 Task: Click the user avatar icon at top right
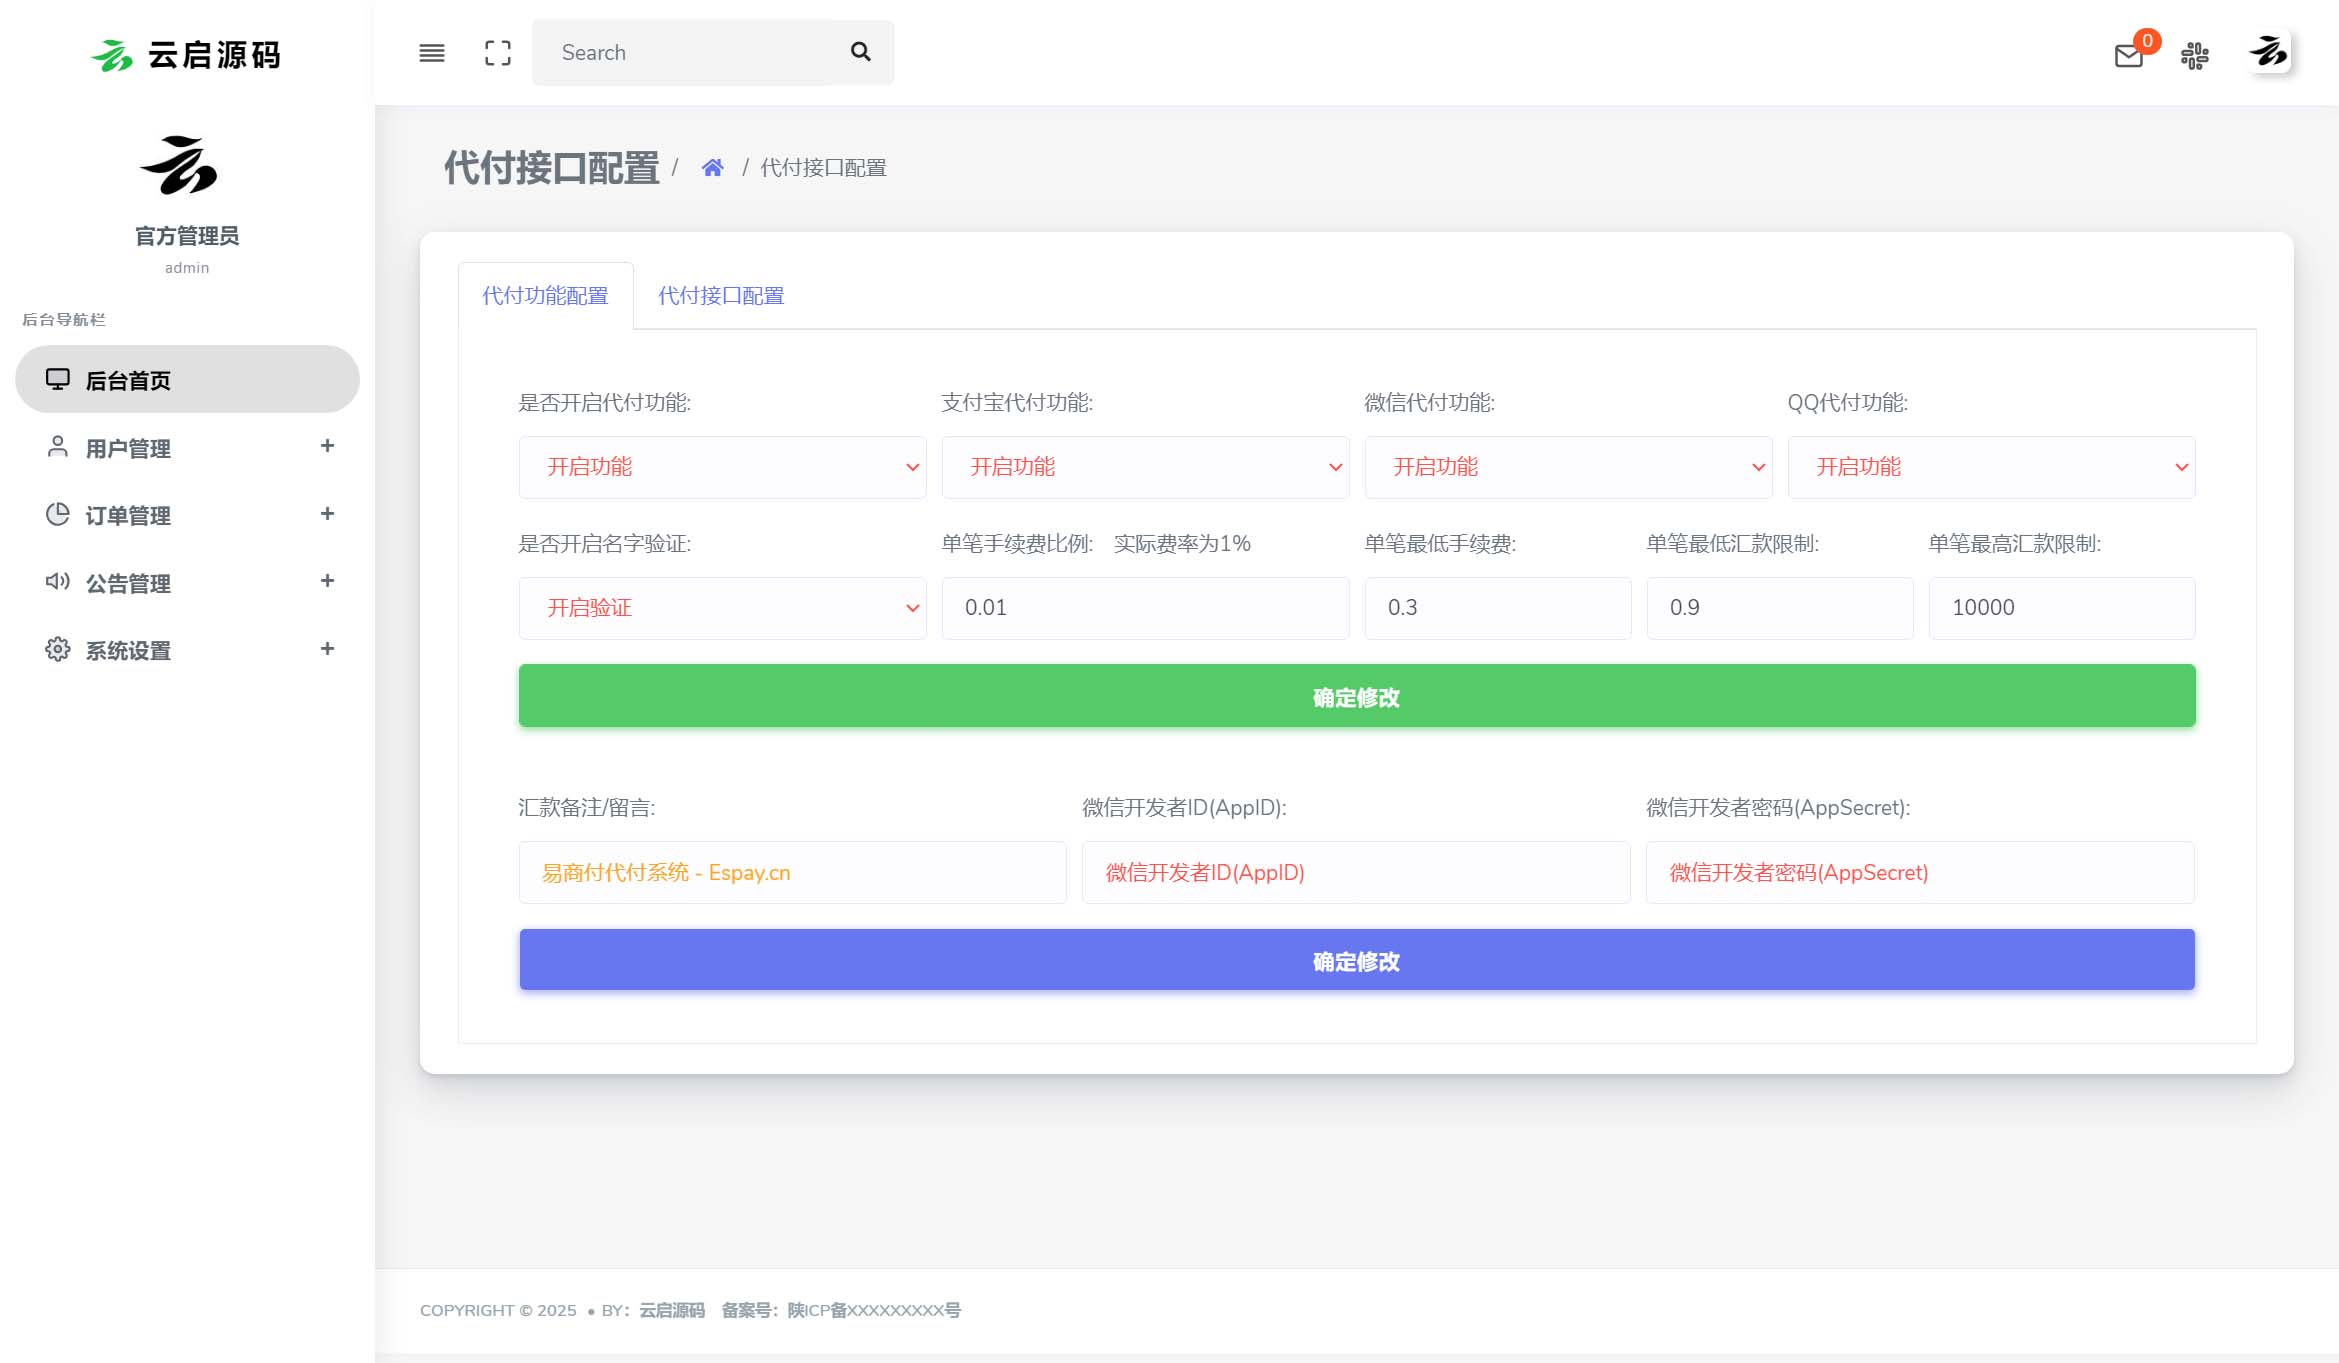tap(2269, 55)
